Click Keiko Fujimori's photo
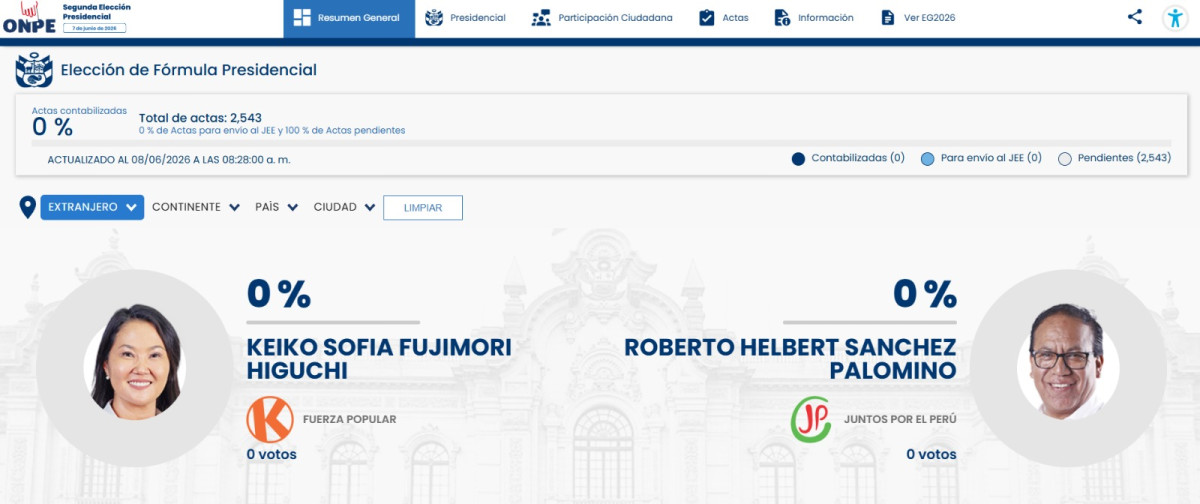This screenshot has height=504, width=1200. point(134,361)
